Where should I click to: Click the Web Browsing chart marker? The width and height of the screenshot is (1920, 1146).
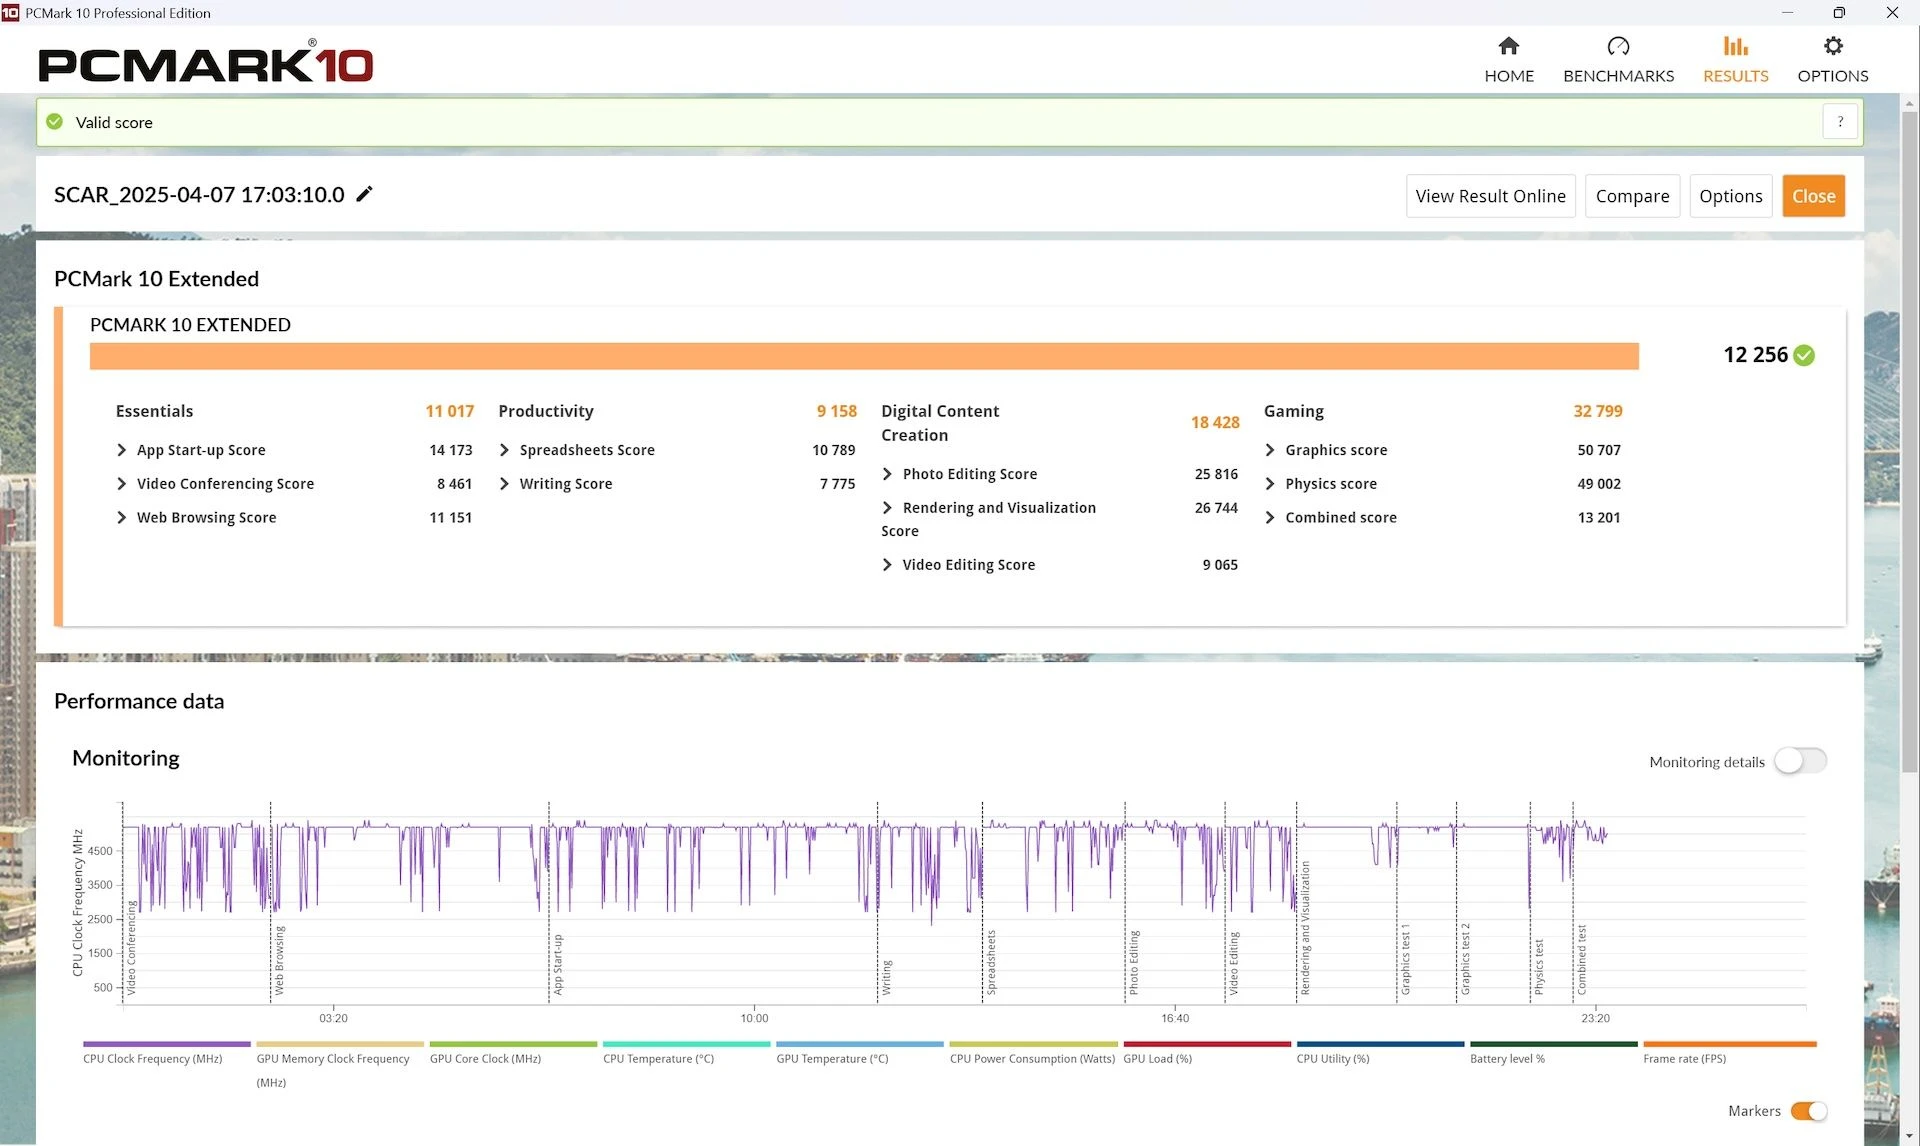point(279,960)
